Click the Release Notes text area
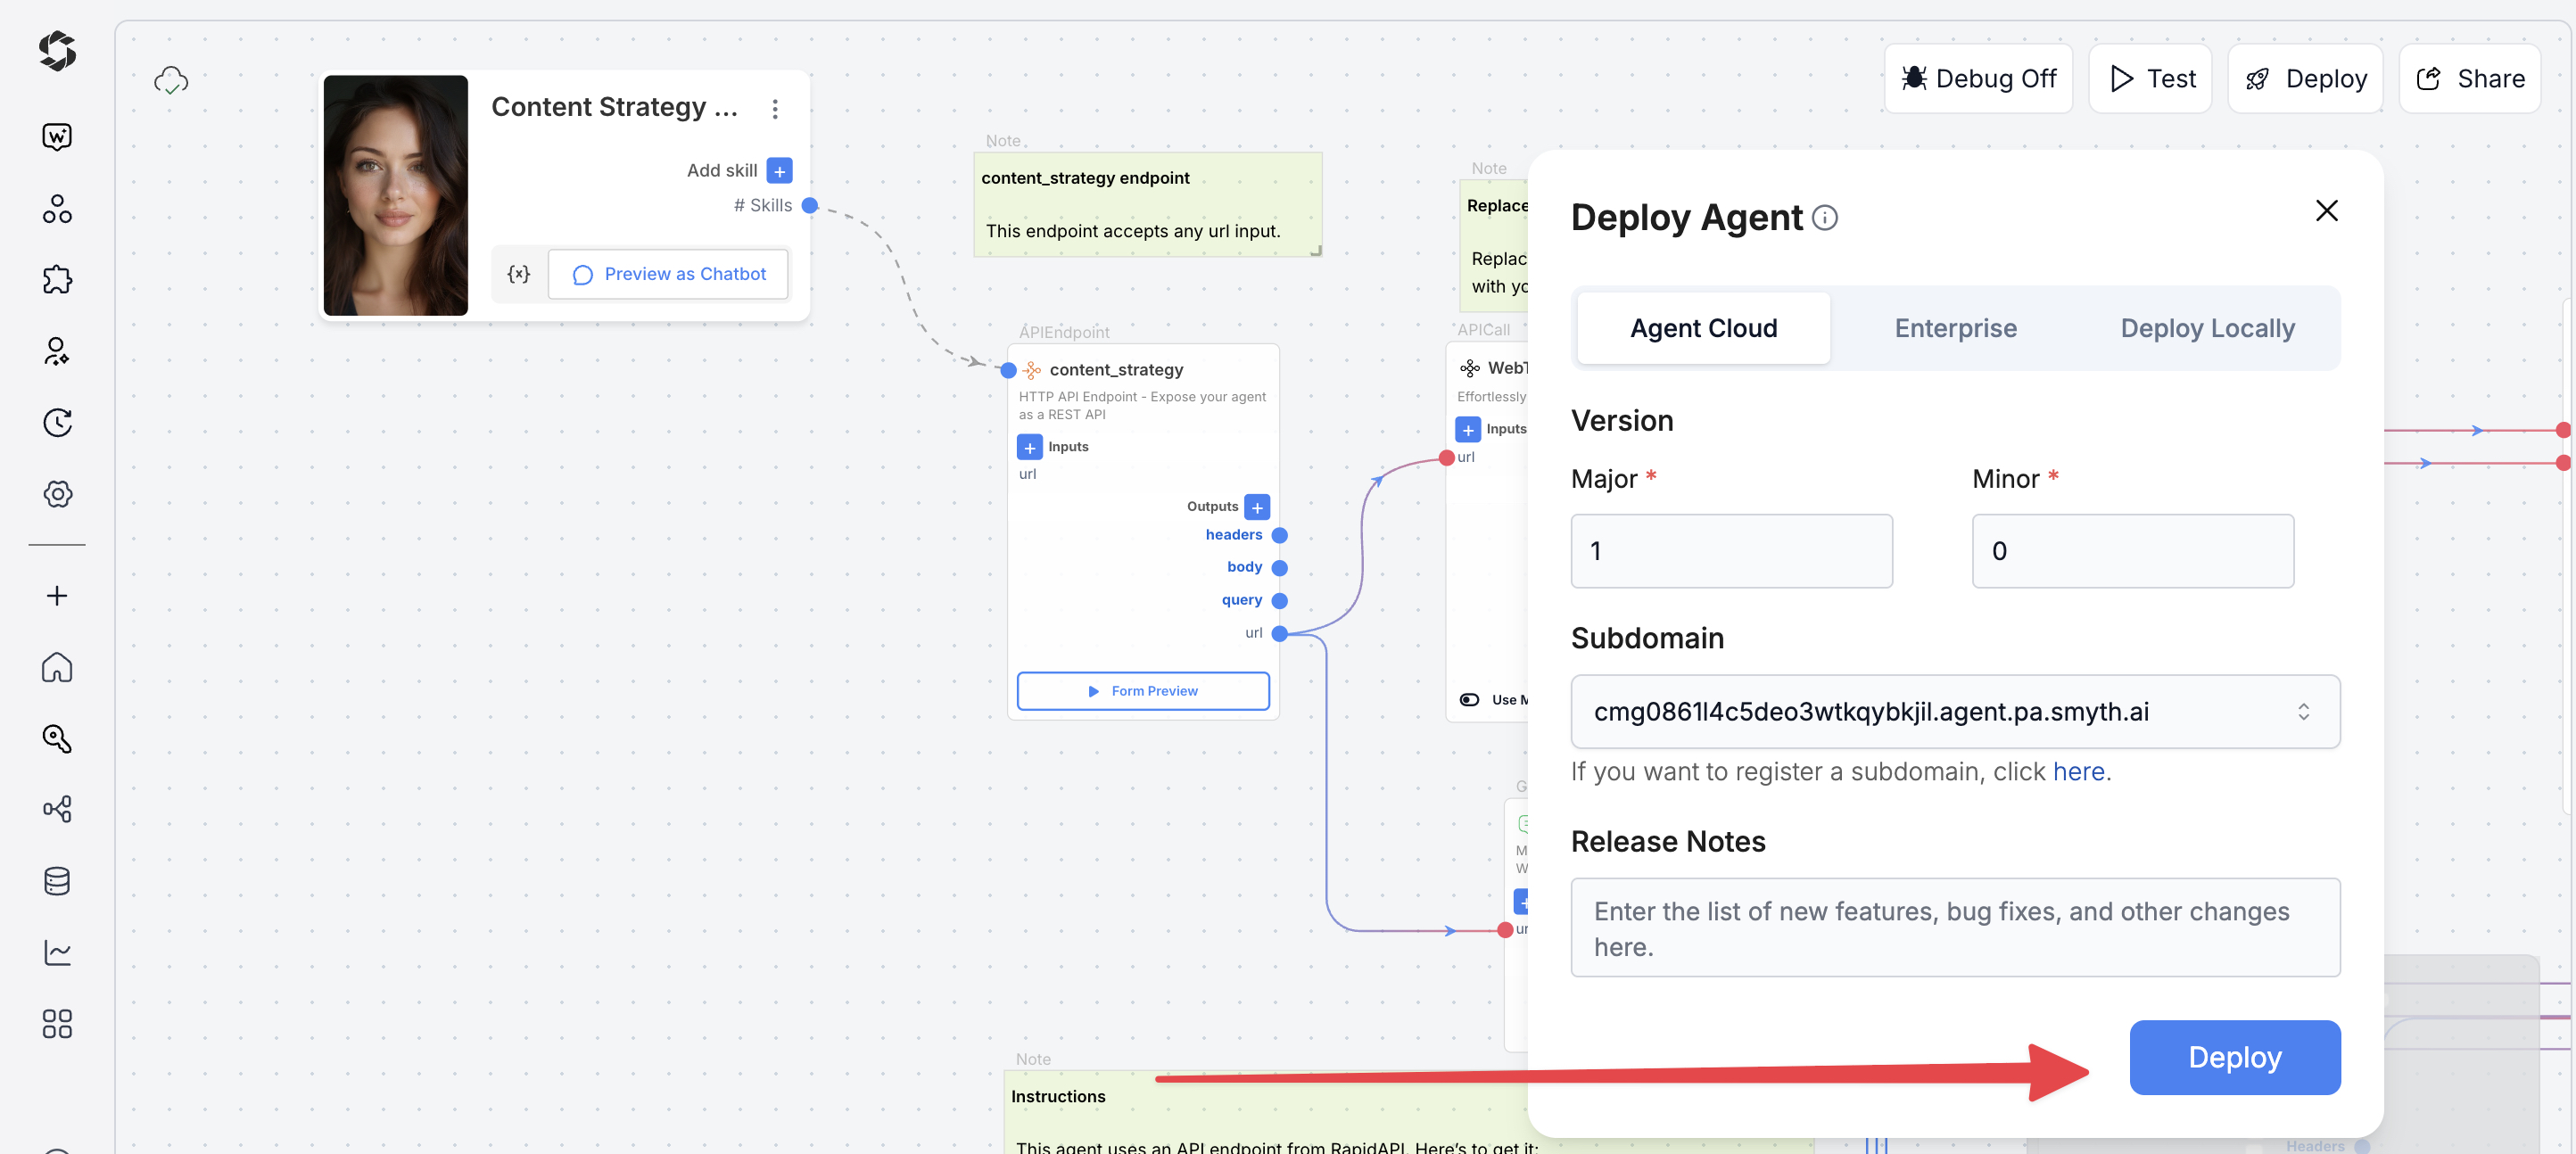 pyautogui.click(x=1955, y=927)
